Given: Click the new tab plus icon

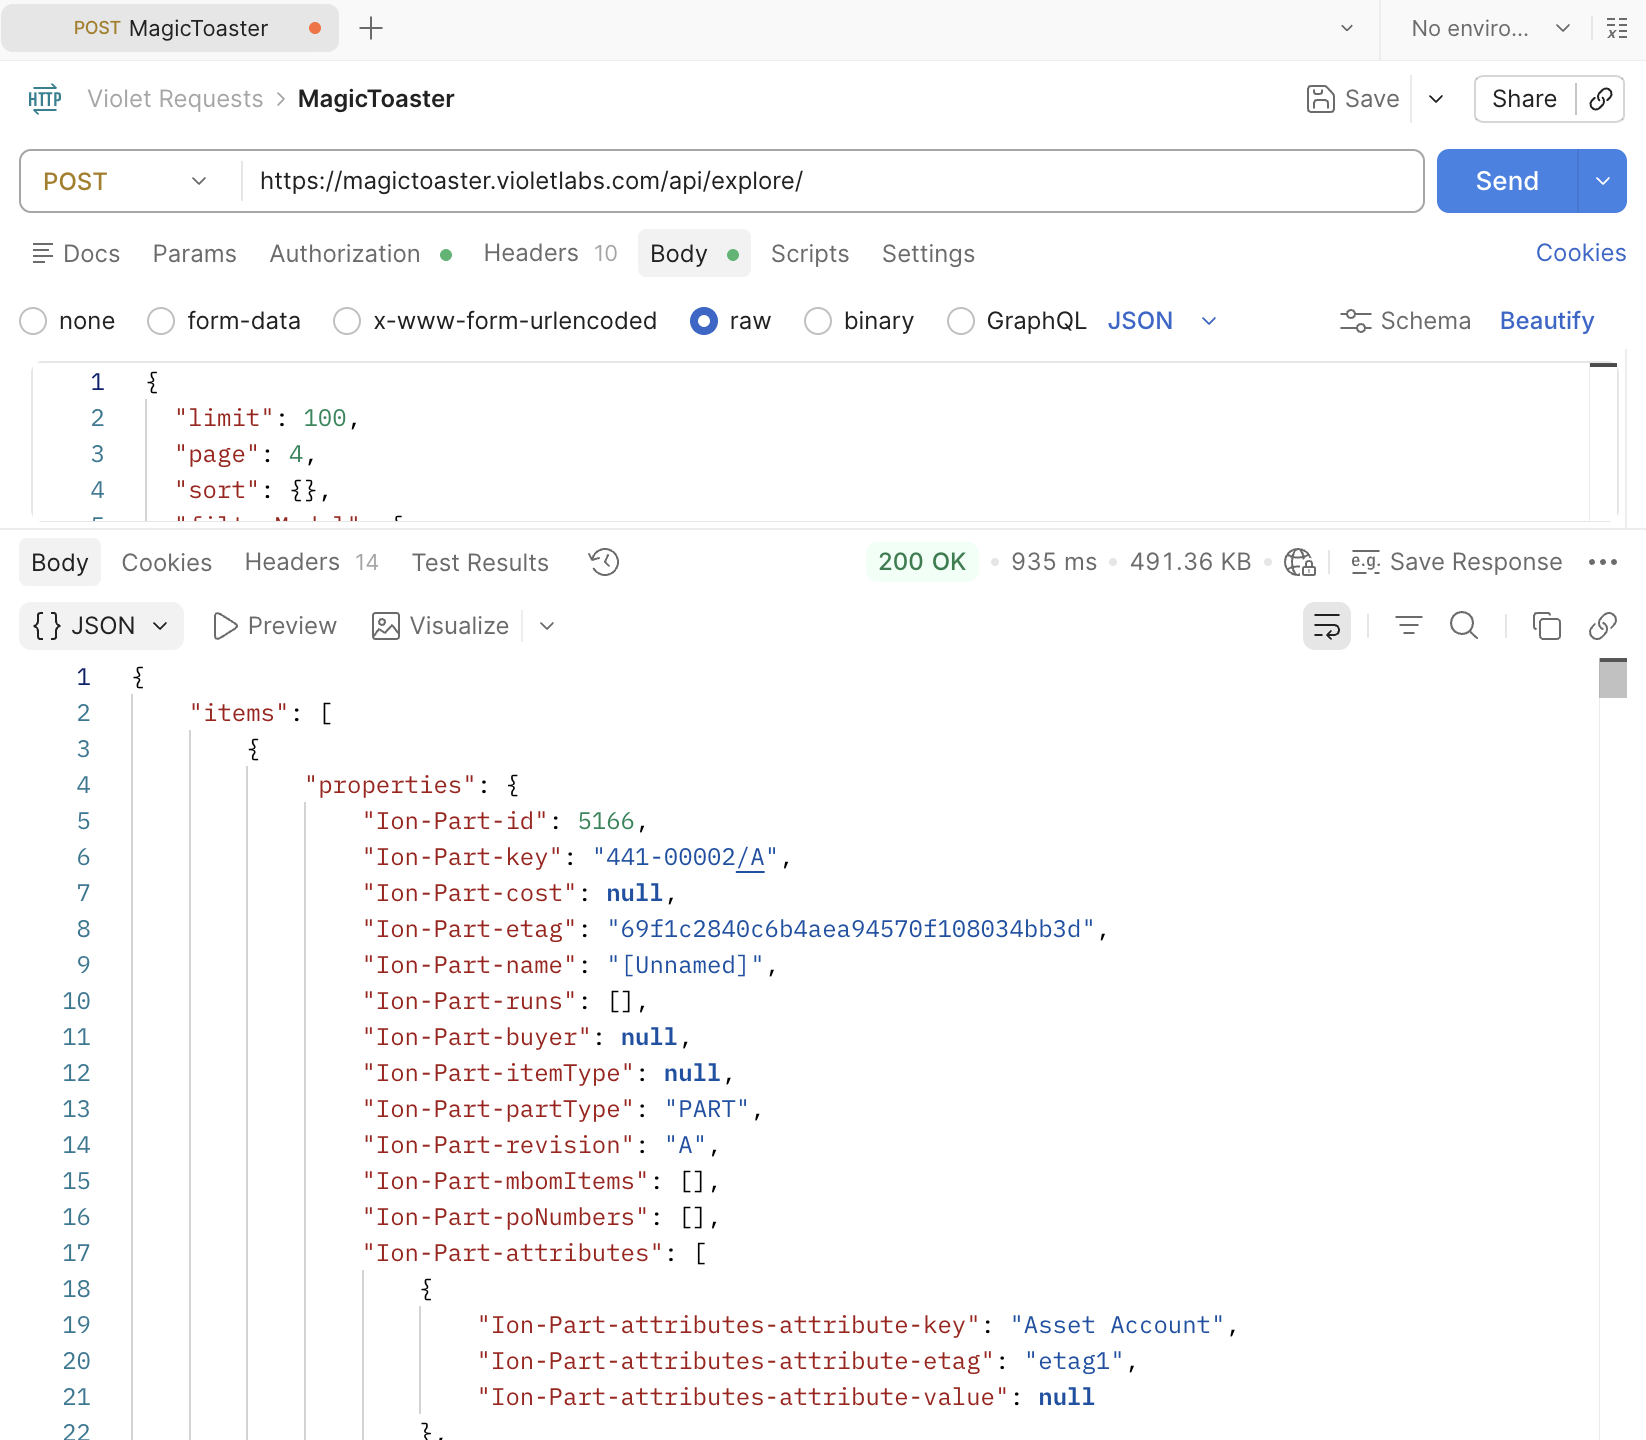Looking at the screenshot, I should click(x=371, y=28).
